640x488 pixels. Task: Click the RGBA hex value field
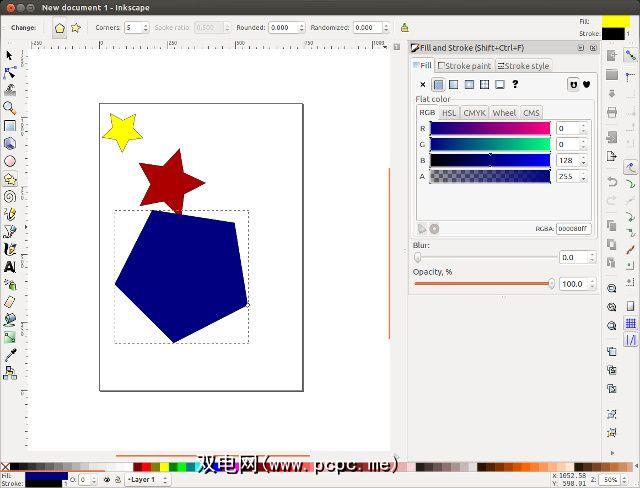(x=573, y=228)
